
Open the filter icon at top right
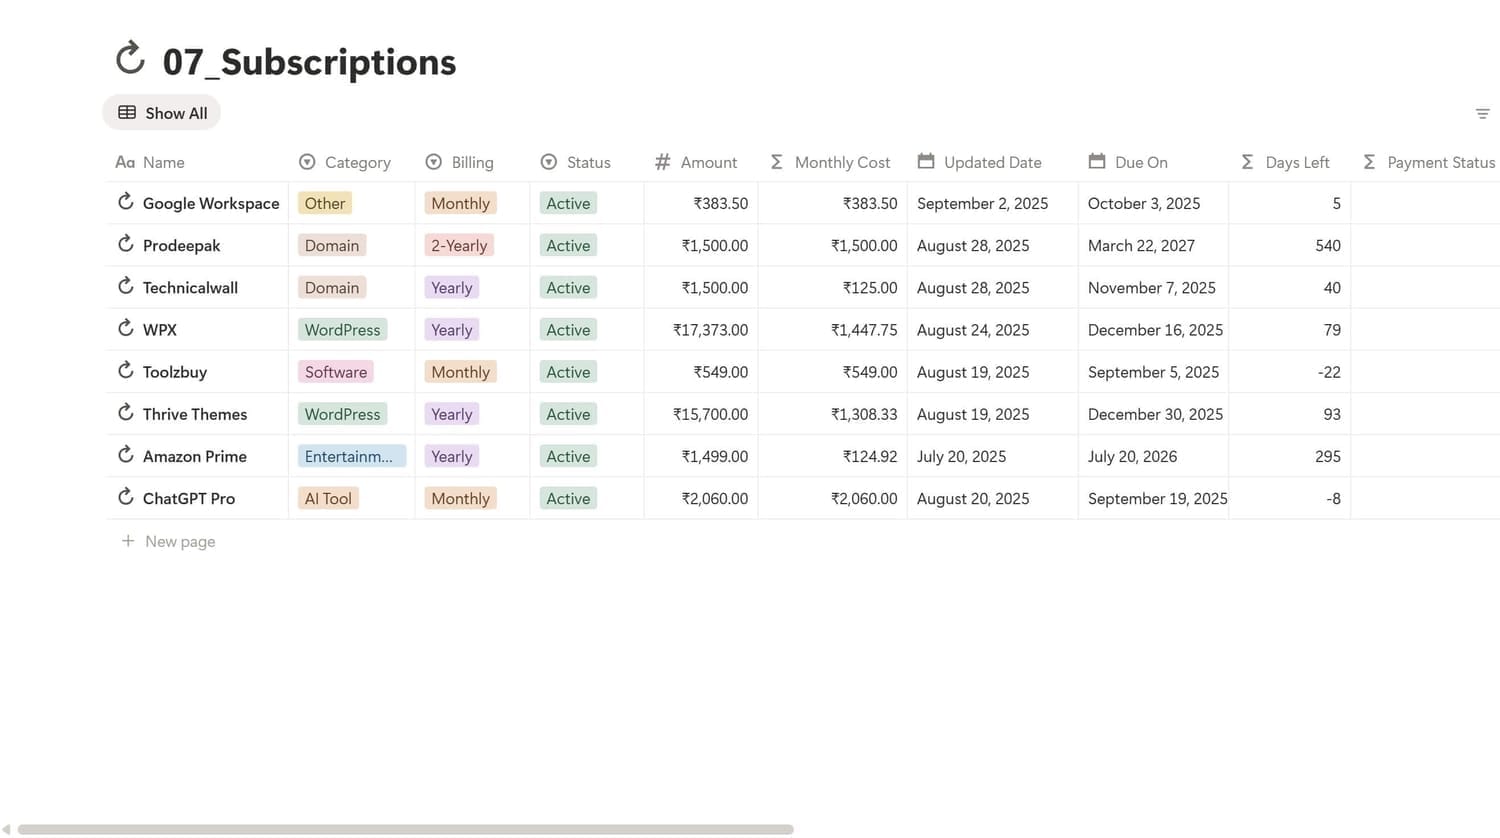(x=1482, y=114)
